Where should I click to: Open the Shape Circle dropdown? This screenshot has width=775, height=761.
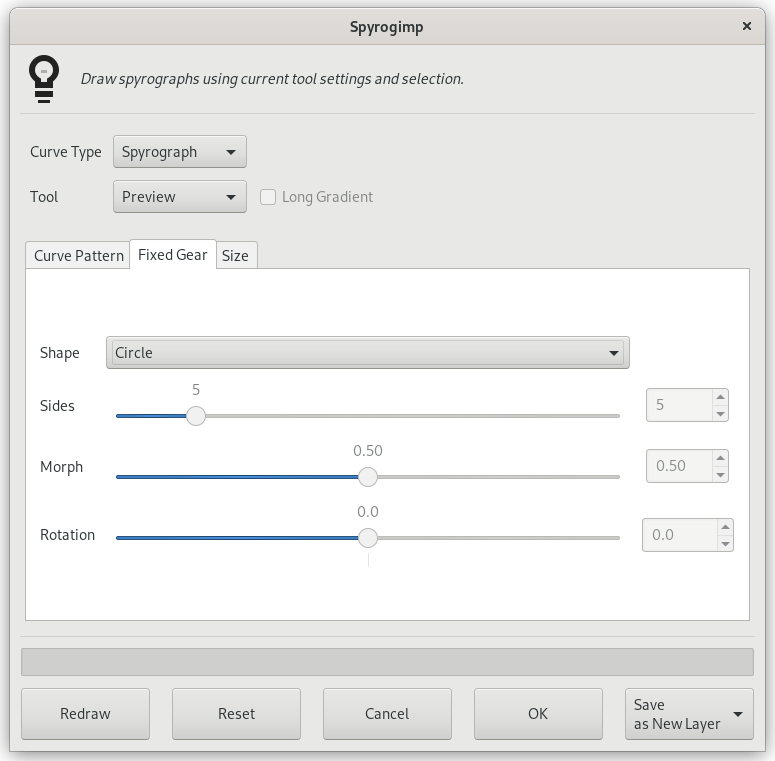click(x=368, y=353)
